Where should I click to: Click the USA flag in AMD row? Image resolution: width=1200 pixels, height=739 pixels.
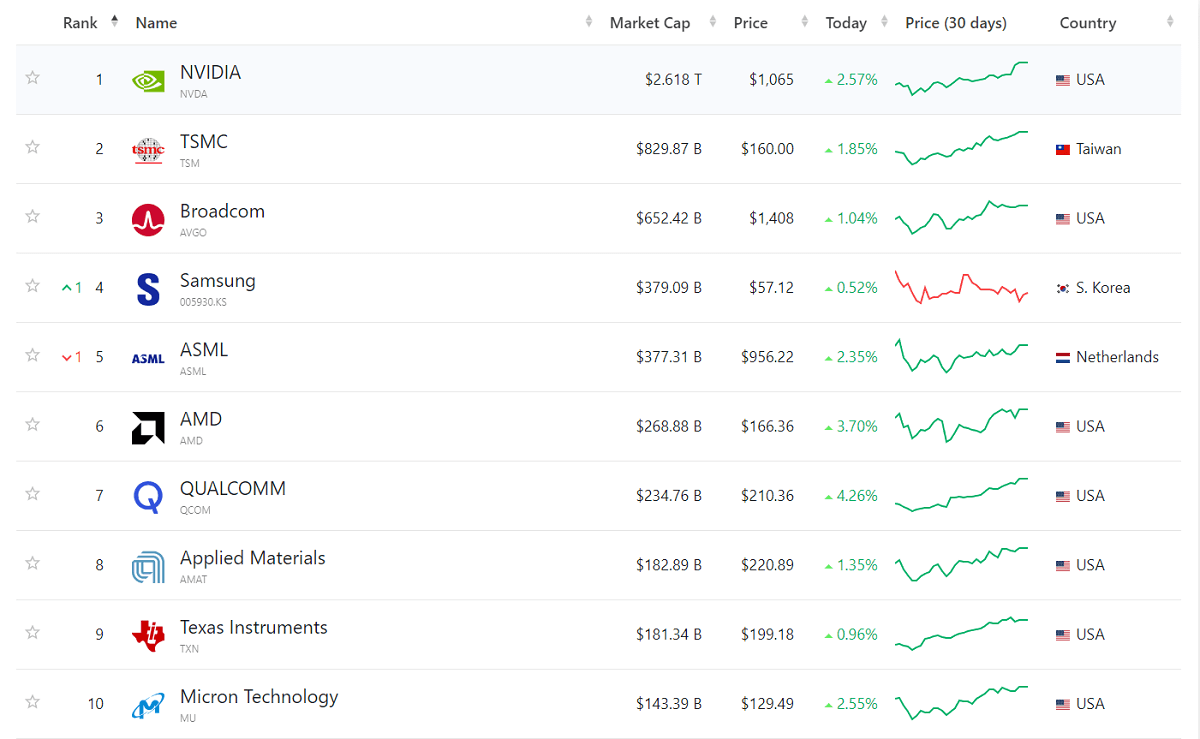pyautogui.click(x=1063, y=427)
